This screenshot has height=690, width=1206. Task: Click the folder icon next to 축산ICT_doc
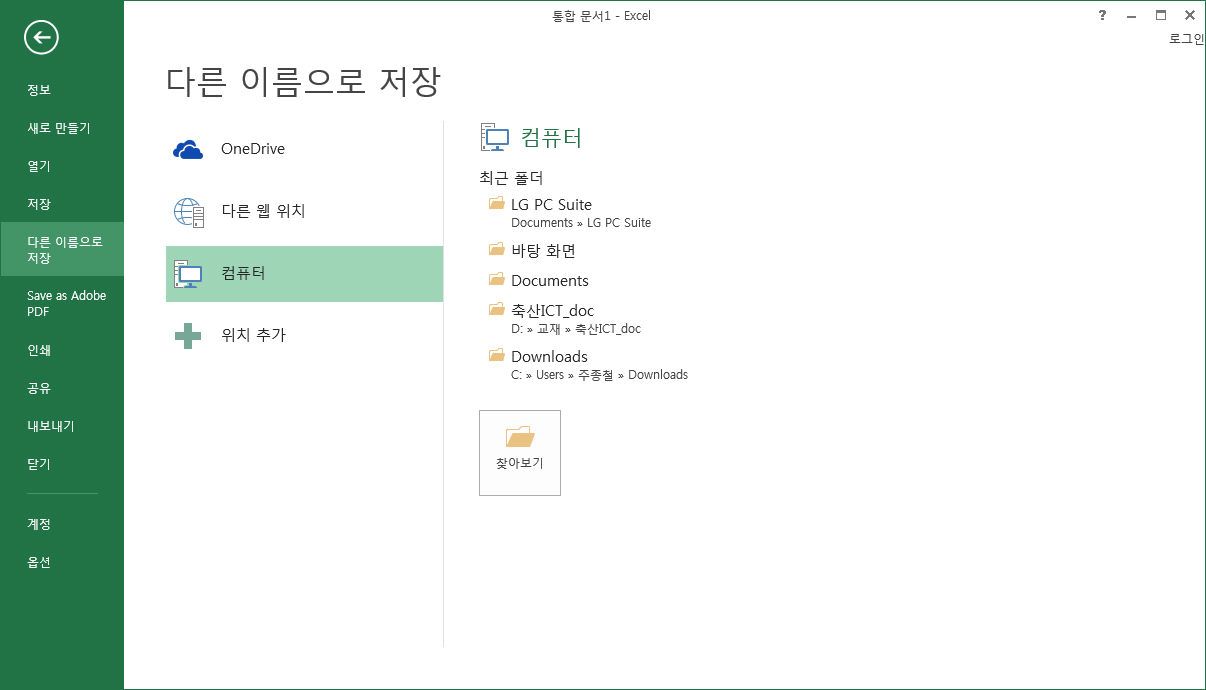pos(496,309)
